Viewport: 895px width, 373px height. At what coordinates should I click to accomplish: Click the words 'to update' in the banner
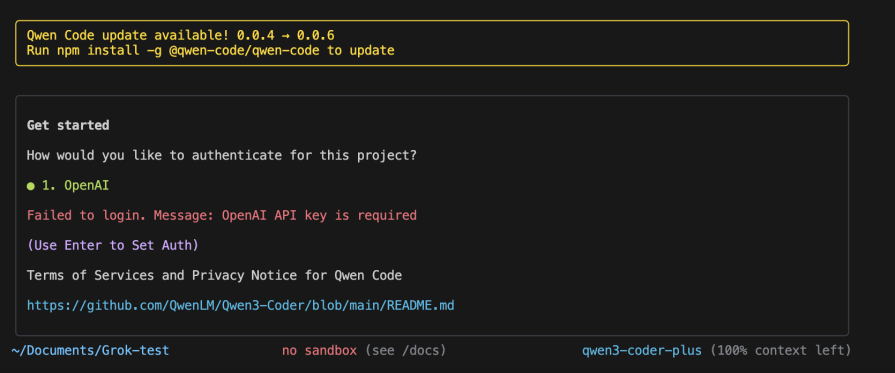click(361, 50)
